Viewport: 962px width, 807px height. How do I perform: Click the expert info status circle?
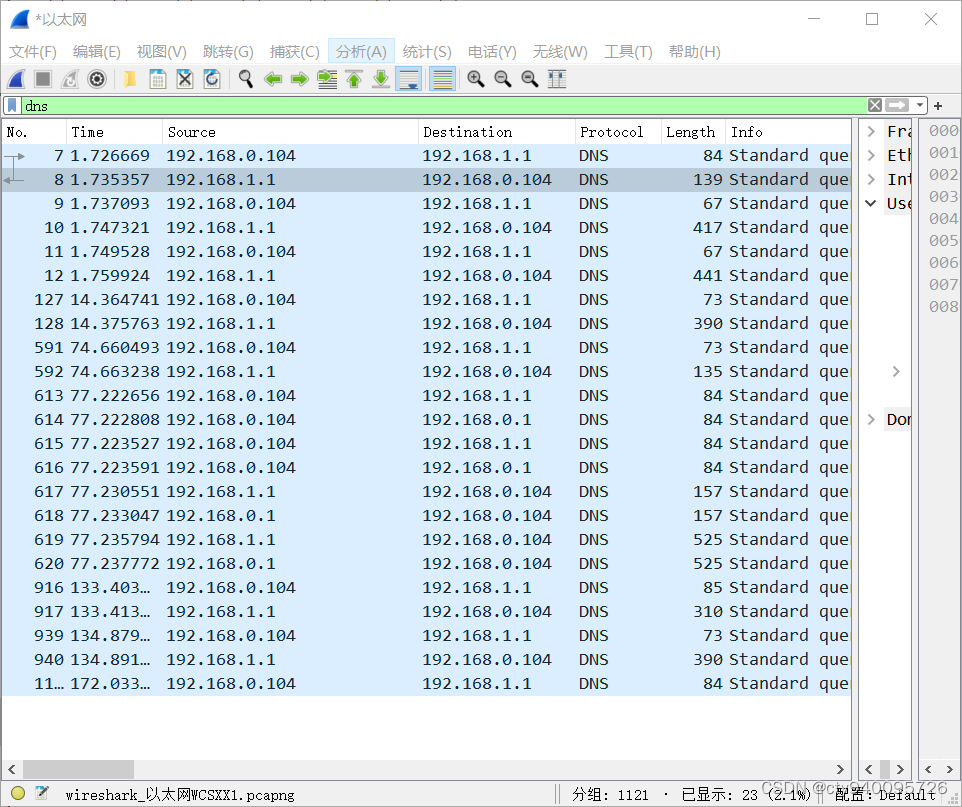tap(18, 793)
